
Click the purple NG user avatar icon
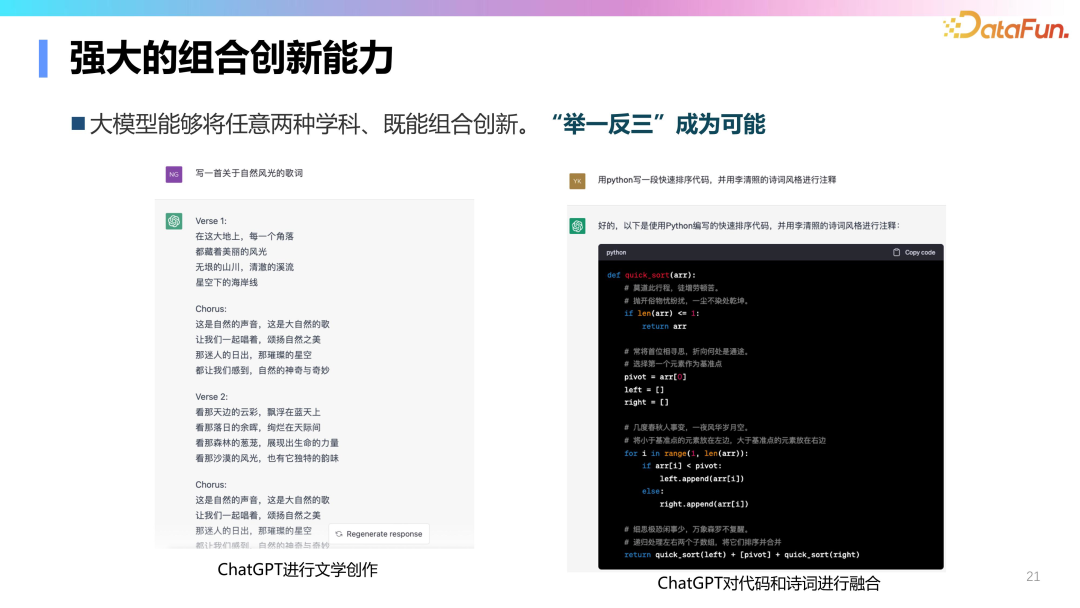click(x=173, y=173)
